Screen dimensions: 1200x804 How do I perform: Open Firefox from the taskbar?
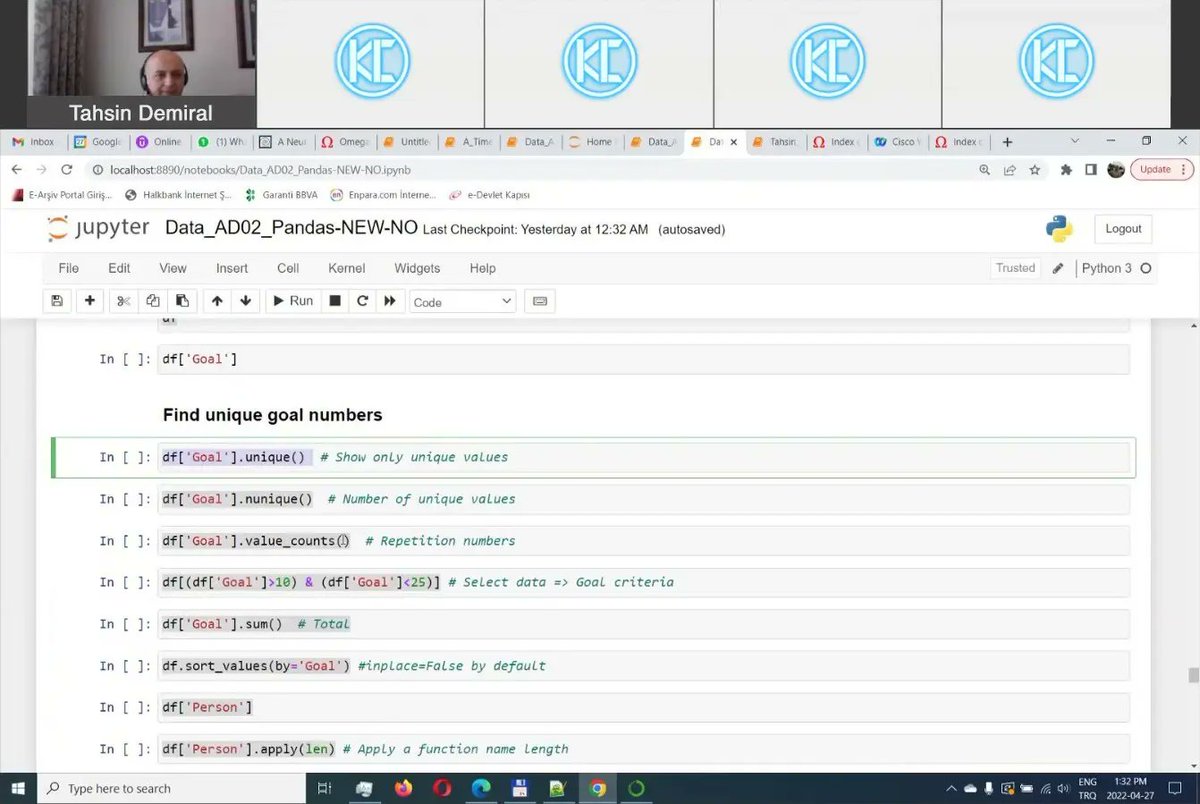point(403,788)
